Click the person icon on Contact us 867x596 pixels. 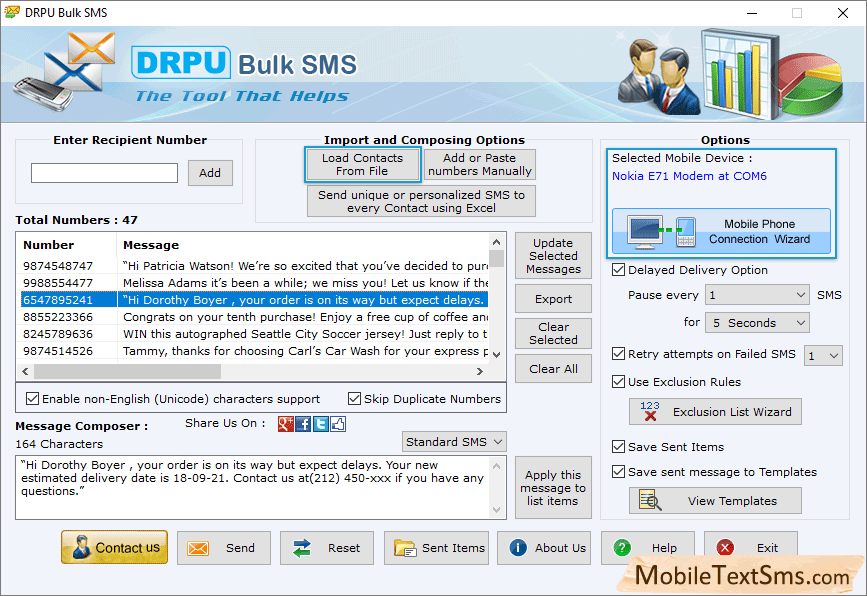[x=82, y=547]
